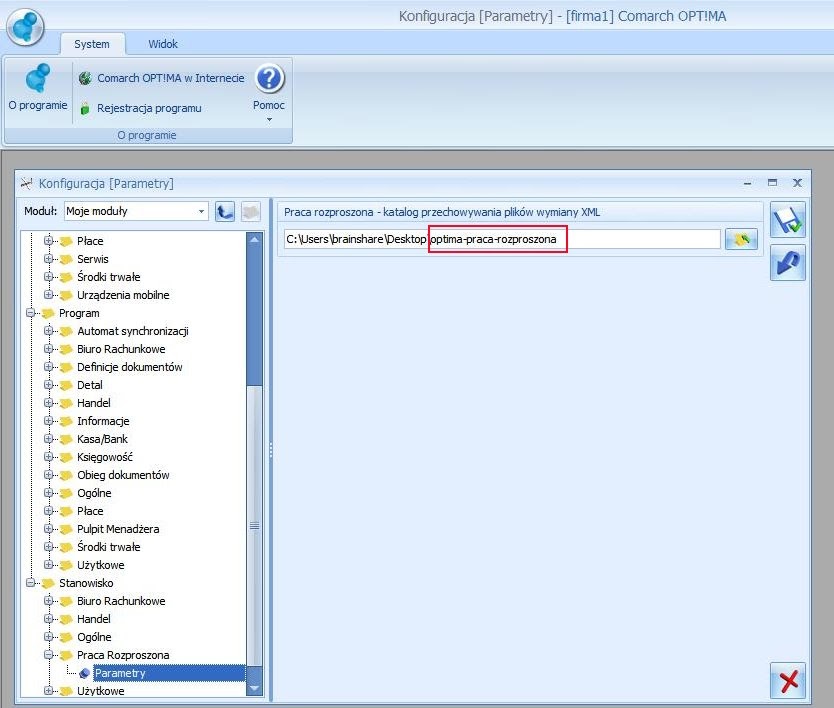Click the panel splitter handle dots

(271, 451)
